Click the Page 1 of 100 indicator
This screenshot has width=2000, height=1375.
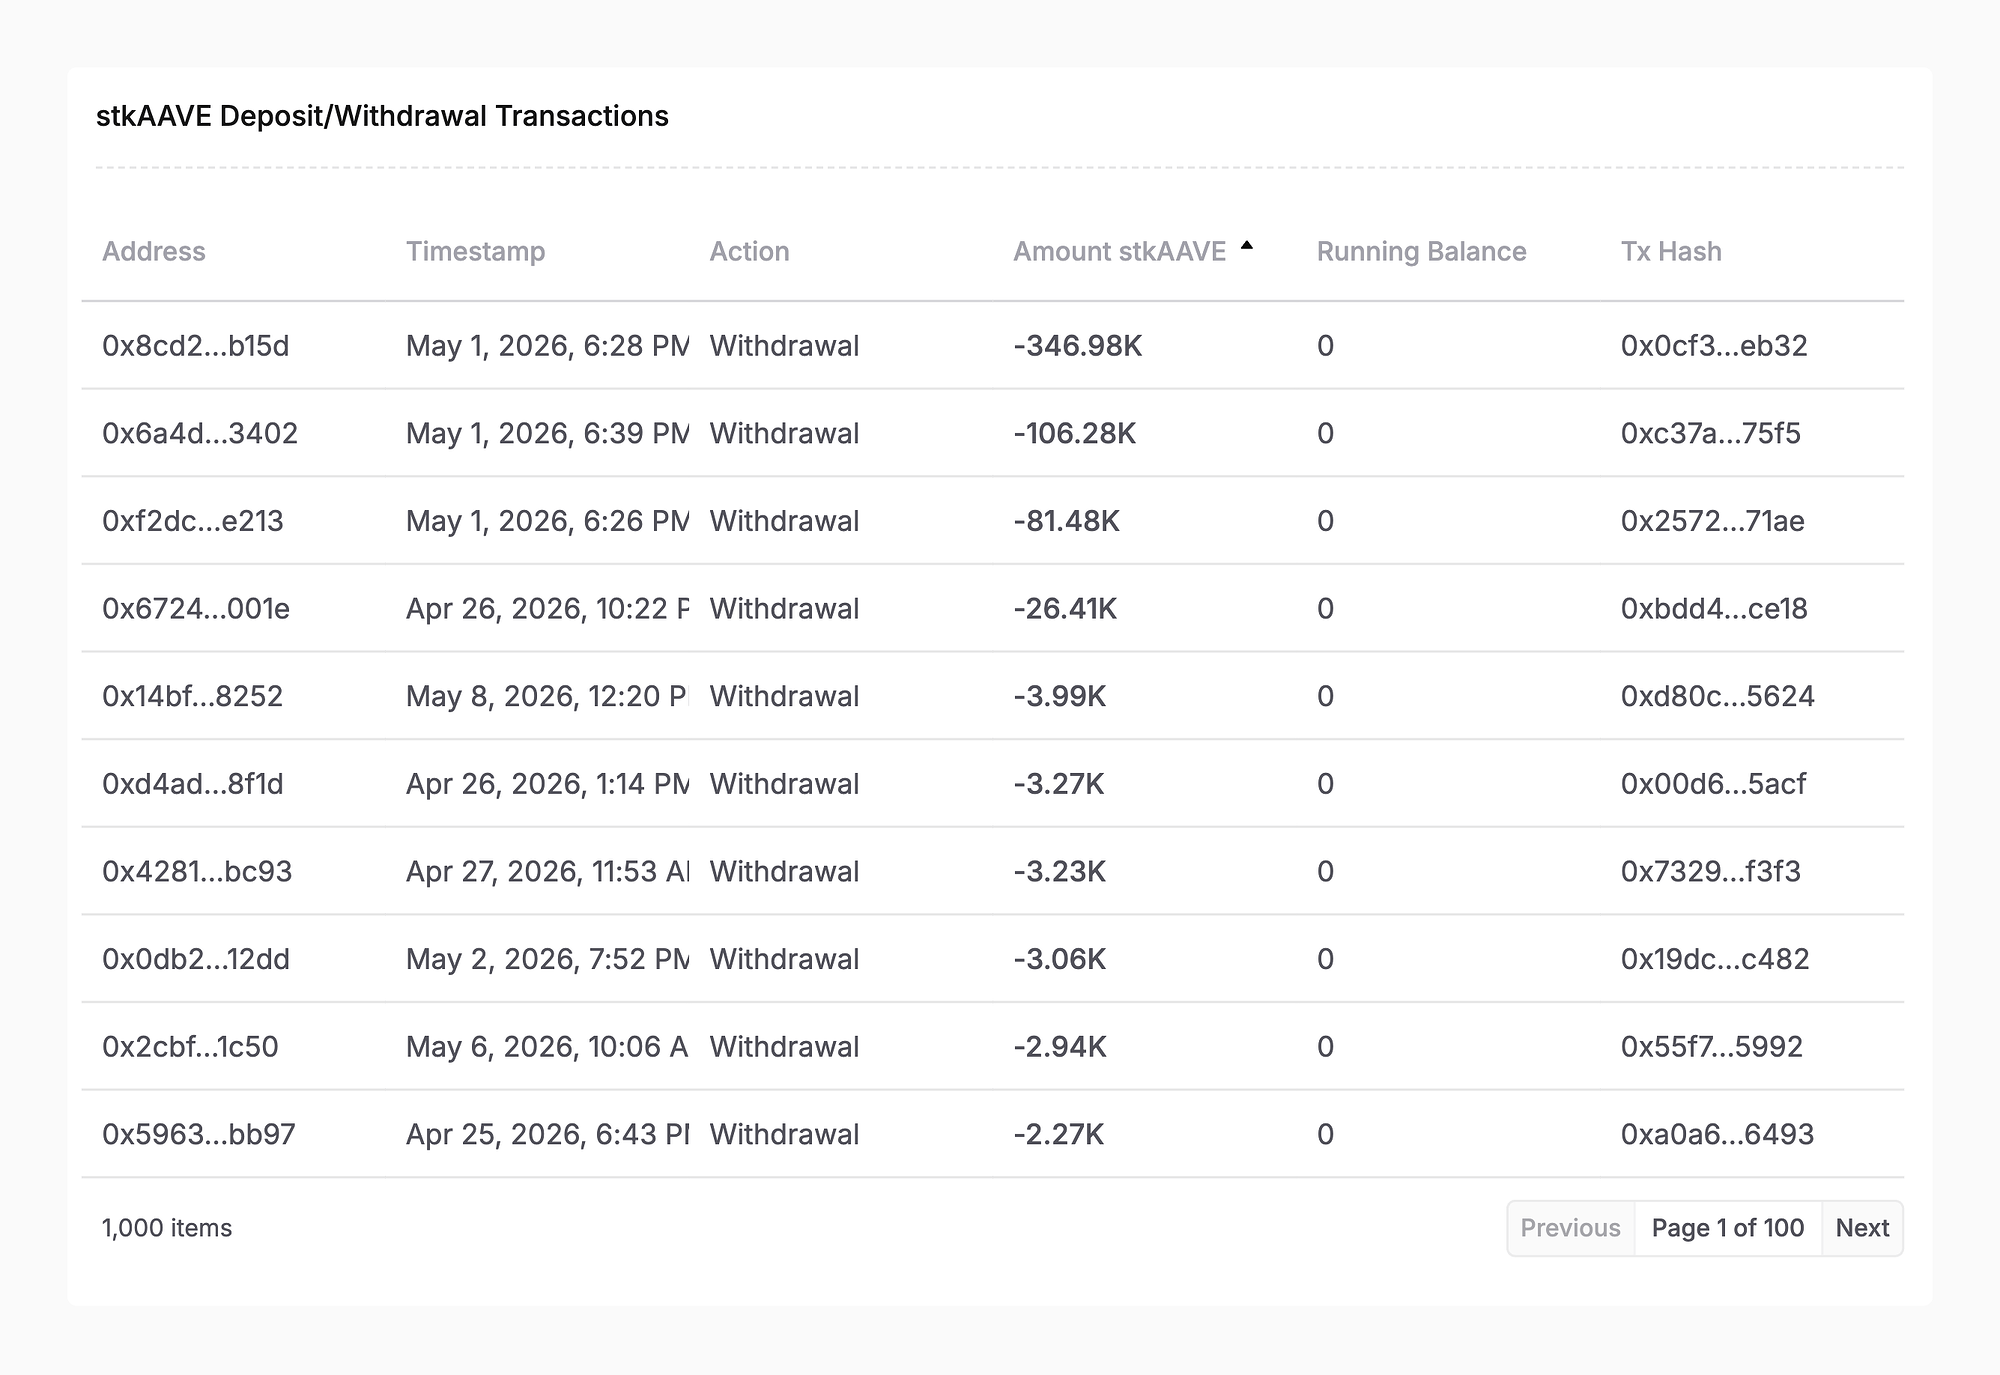[1728, 1228]
